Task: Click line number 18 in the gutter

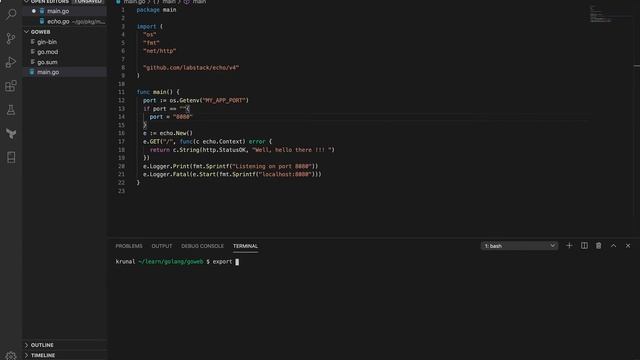Action: (122, 150)
